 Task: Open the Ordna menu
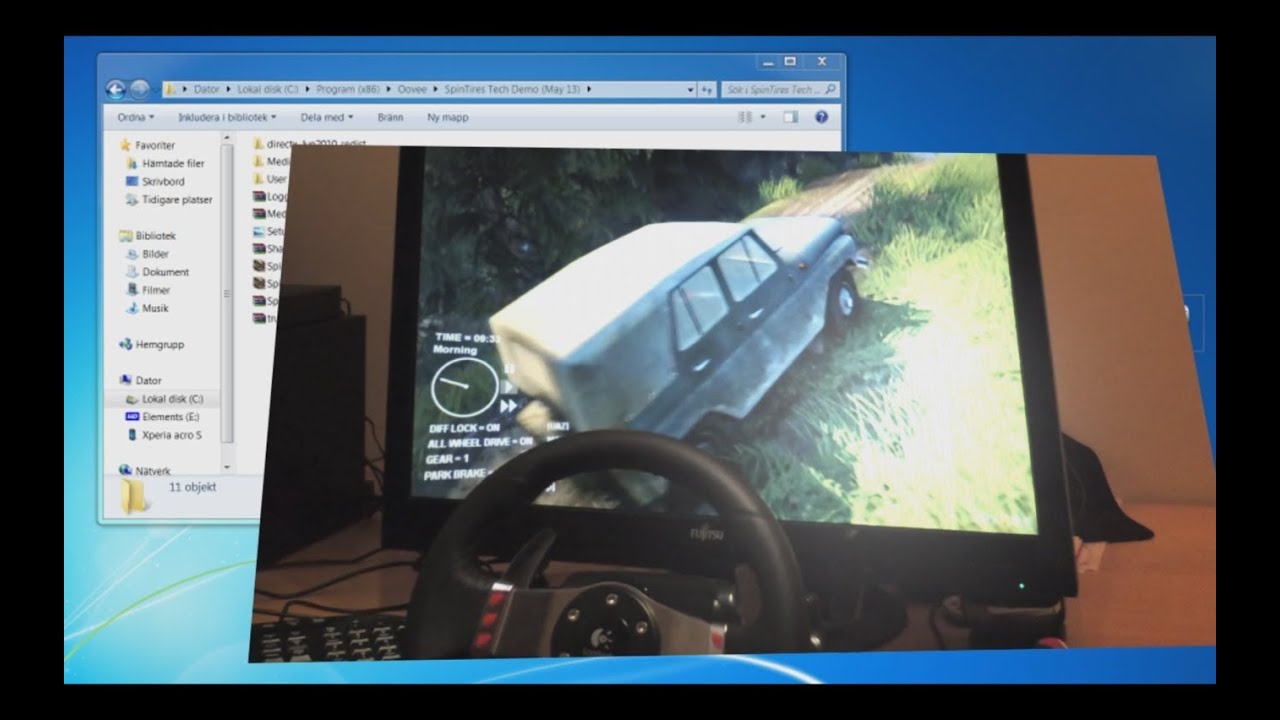(x=135, y=117)
